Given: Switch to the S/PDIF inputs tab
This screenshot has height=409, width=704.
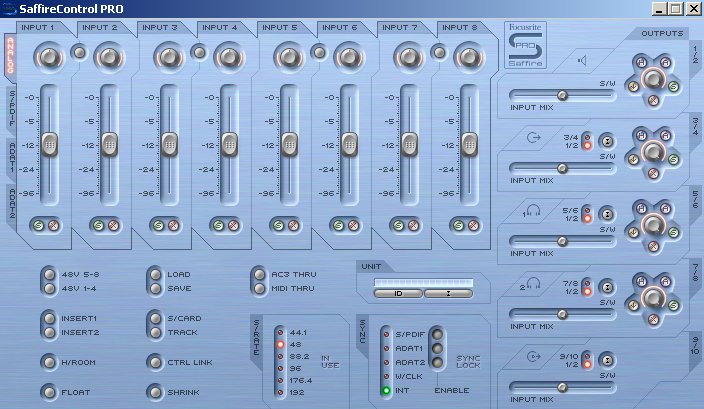Looking at the screenshot, I should click(12, 109).
